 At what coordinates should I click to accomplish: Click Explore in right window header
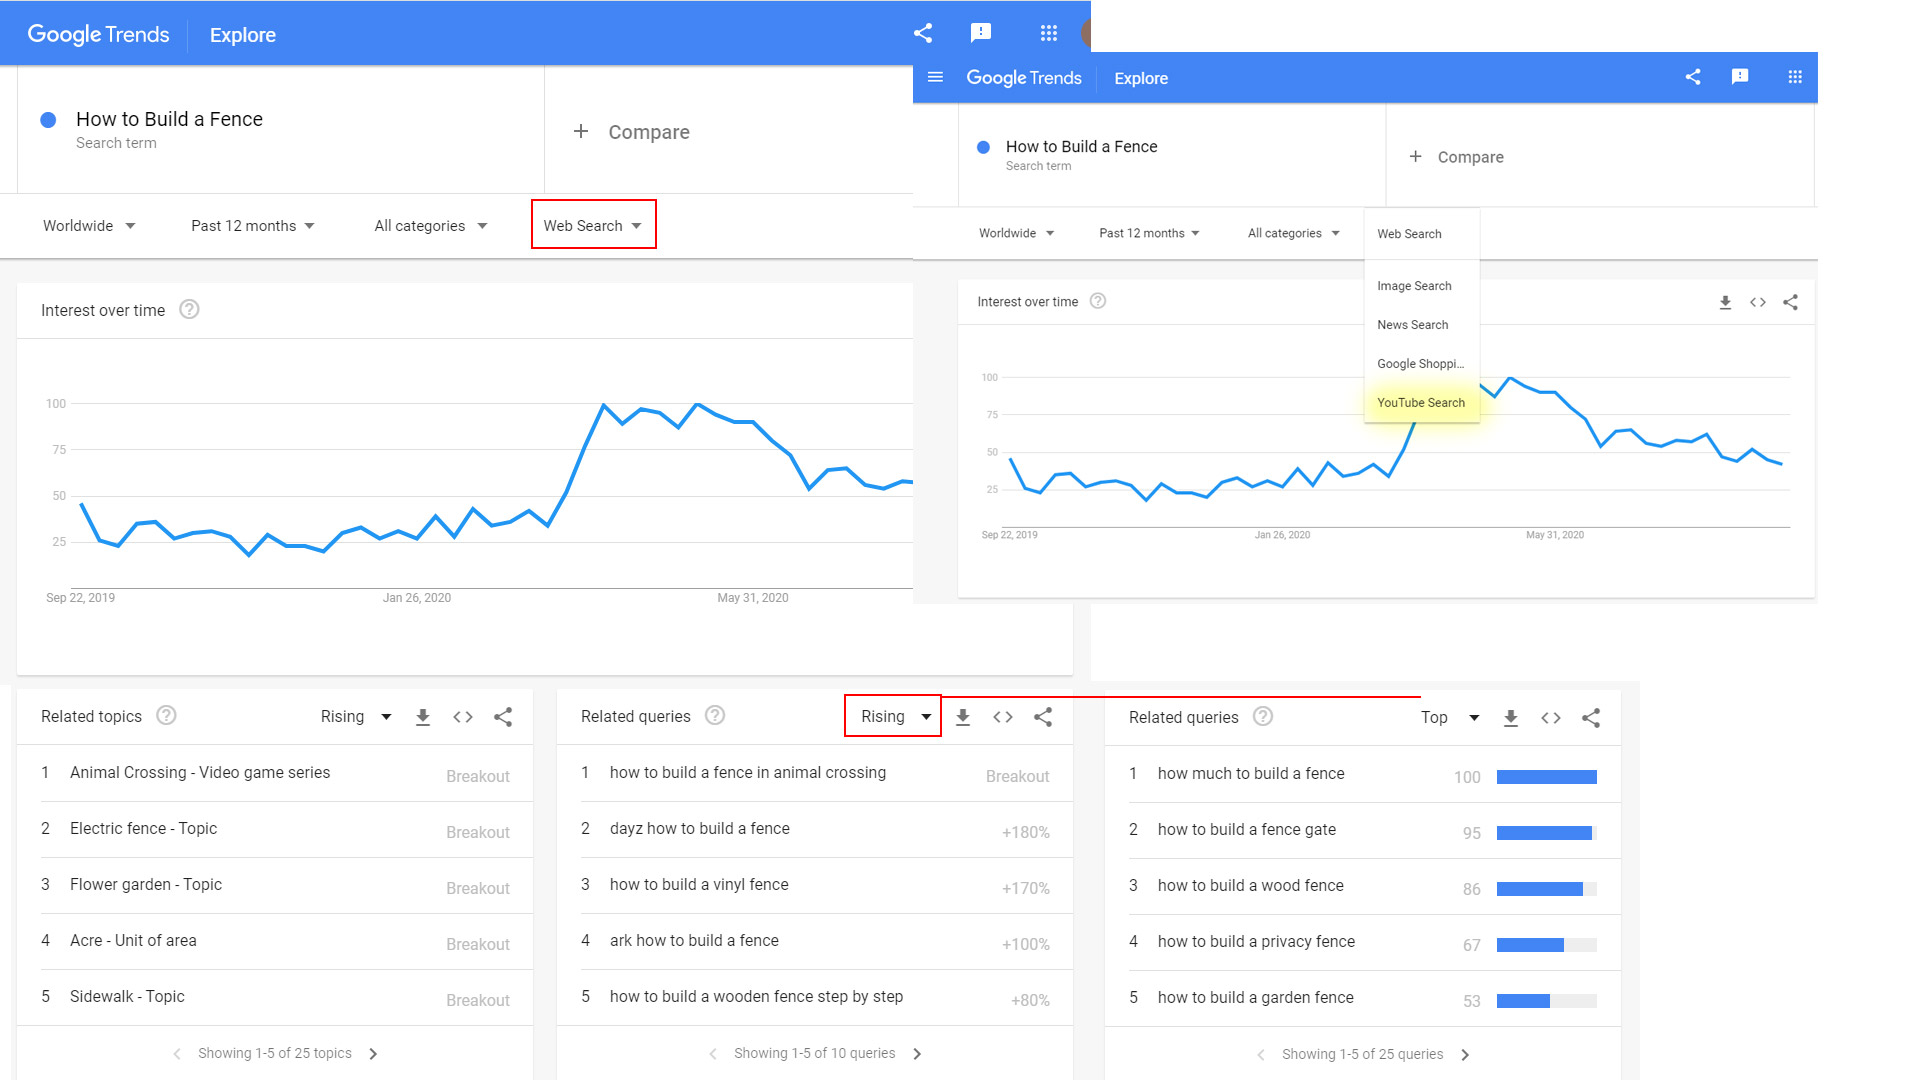1141,78
